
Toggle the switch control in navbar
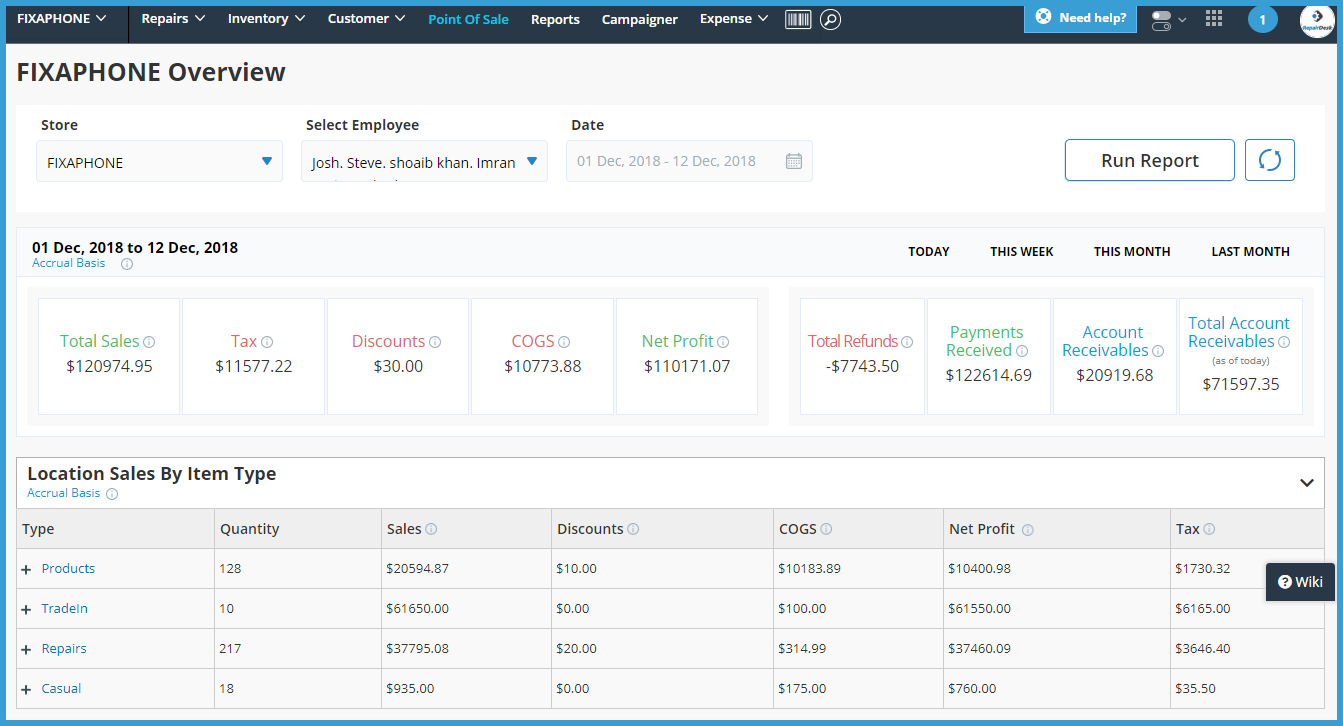(x=1161, y=20)
